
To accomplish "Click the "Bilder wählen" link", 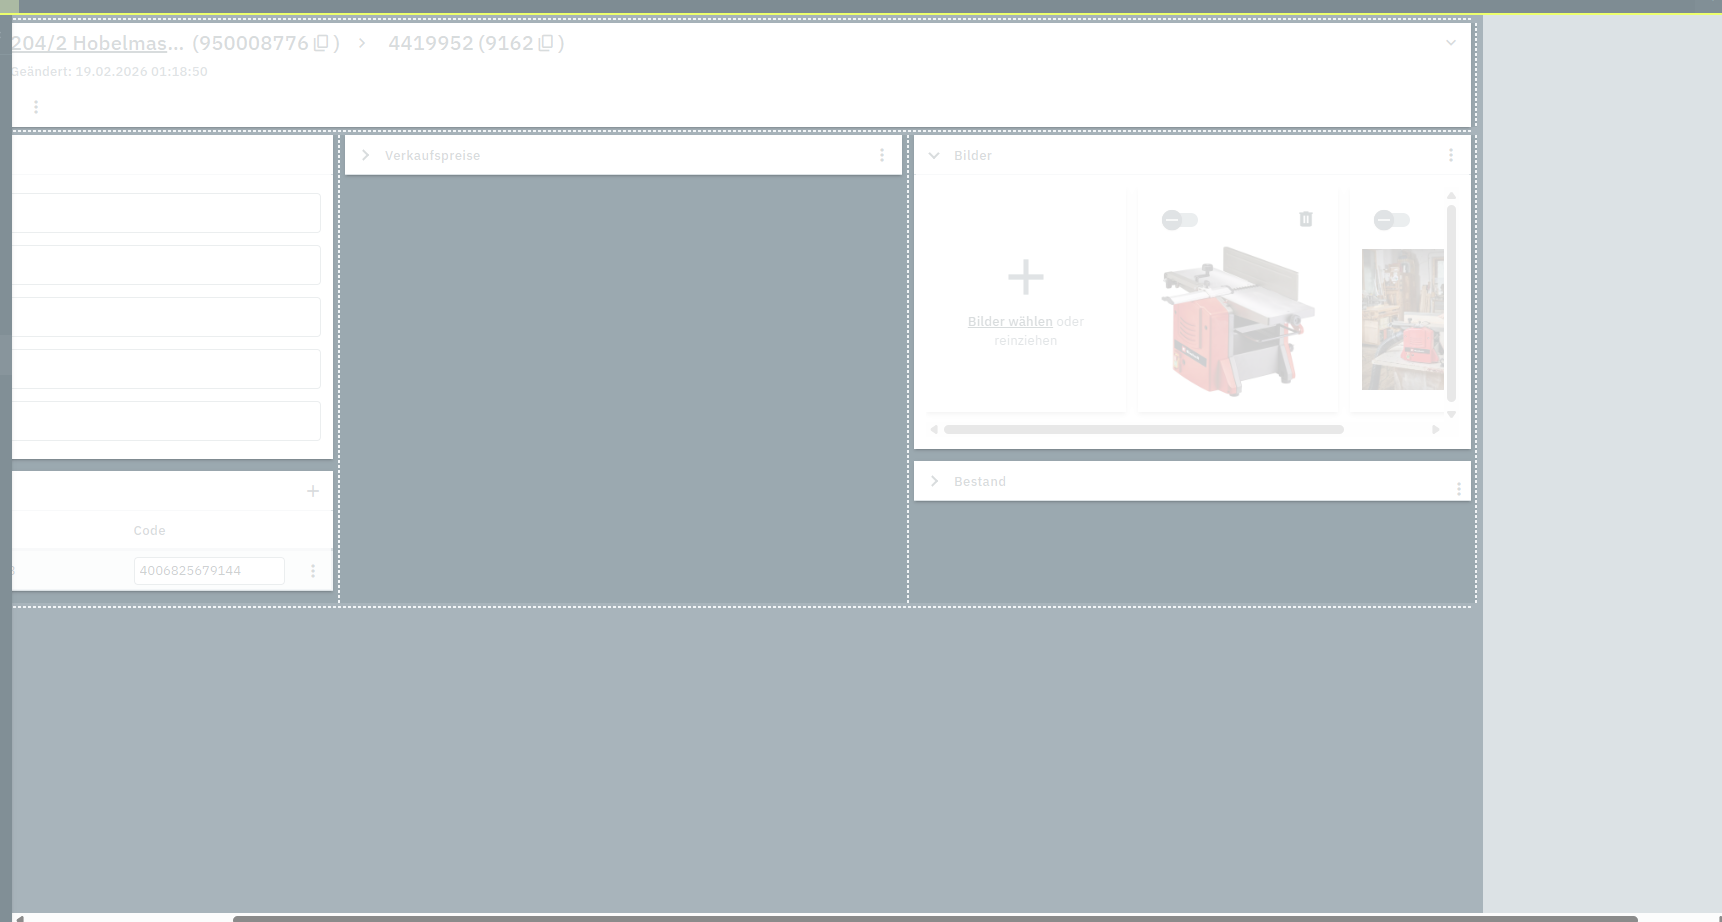I will pyautogui.click(x=1010, y=322).
